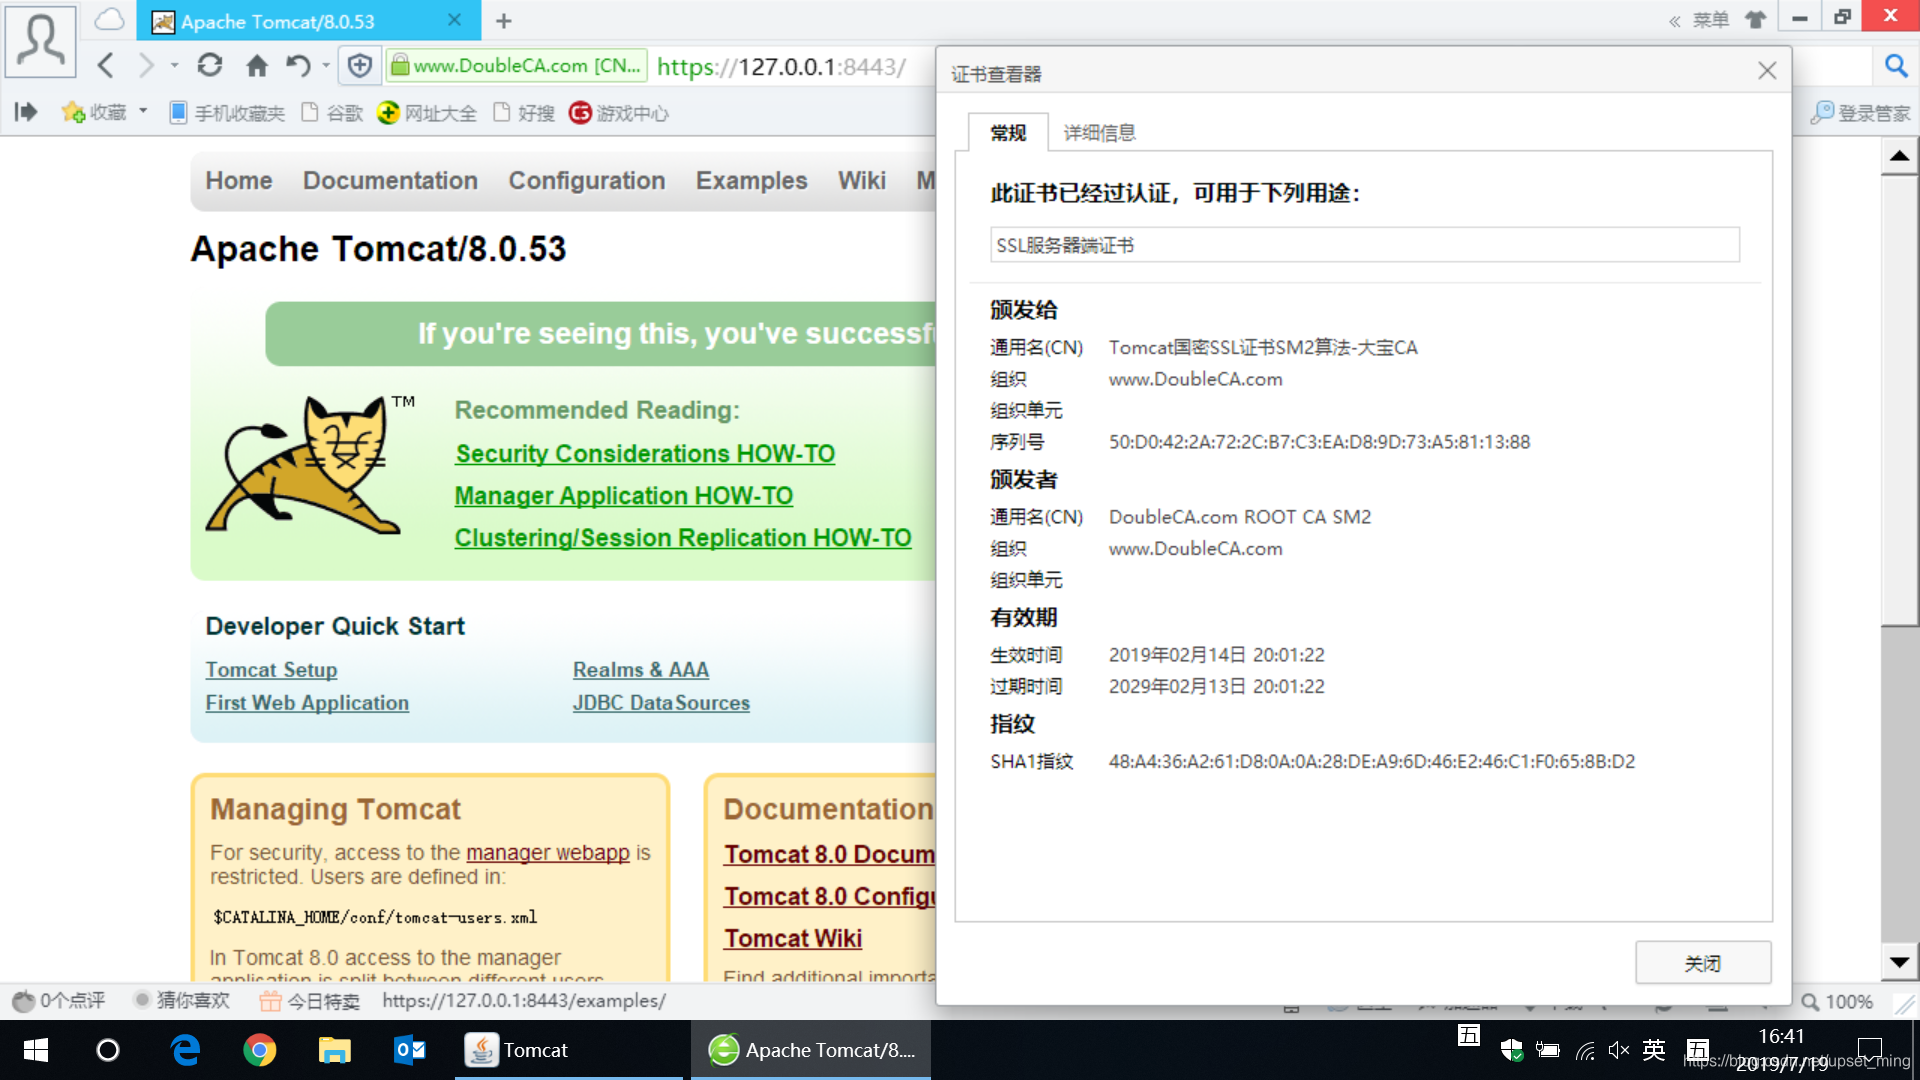
Task: Open Realms & AAA link
Action: pos(641,670)
